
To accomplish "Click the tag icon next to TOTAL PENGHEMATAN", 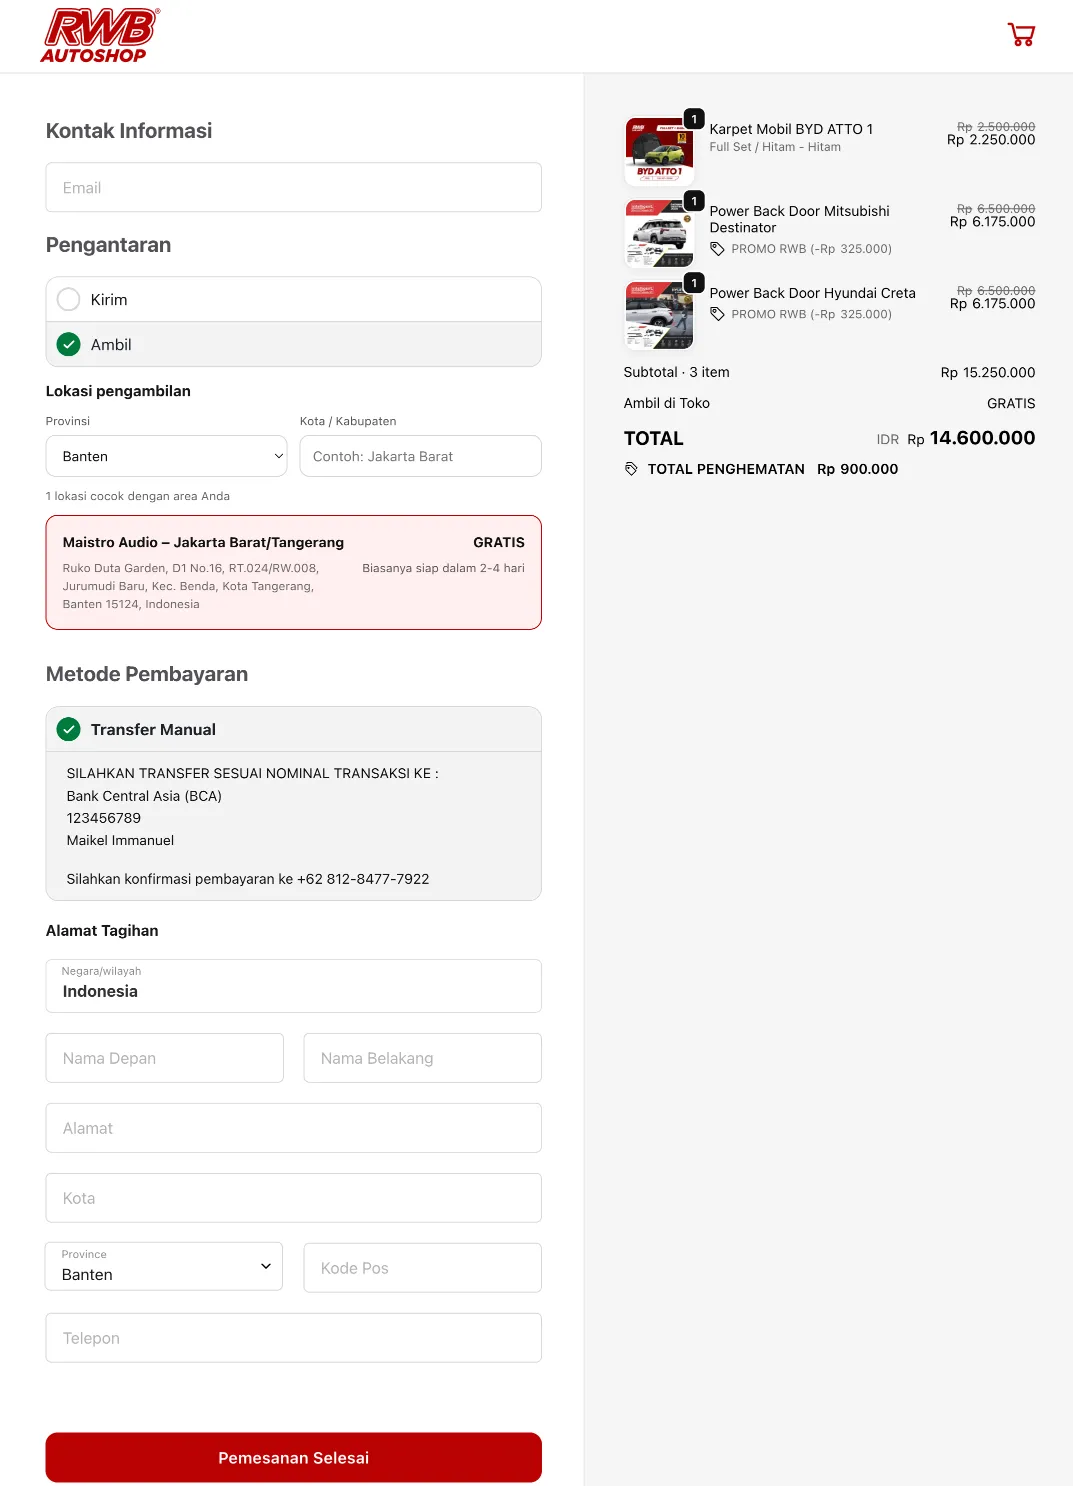I will tap(631, 468).
